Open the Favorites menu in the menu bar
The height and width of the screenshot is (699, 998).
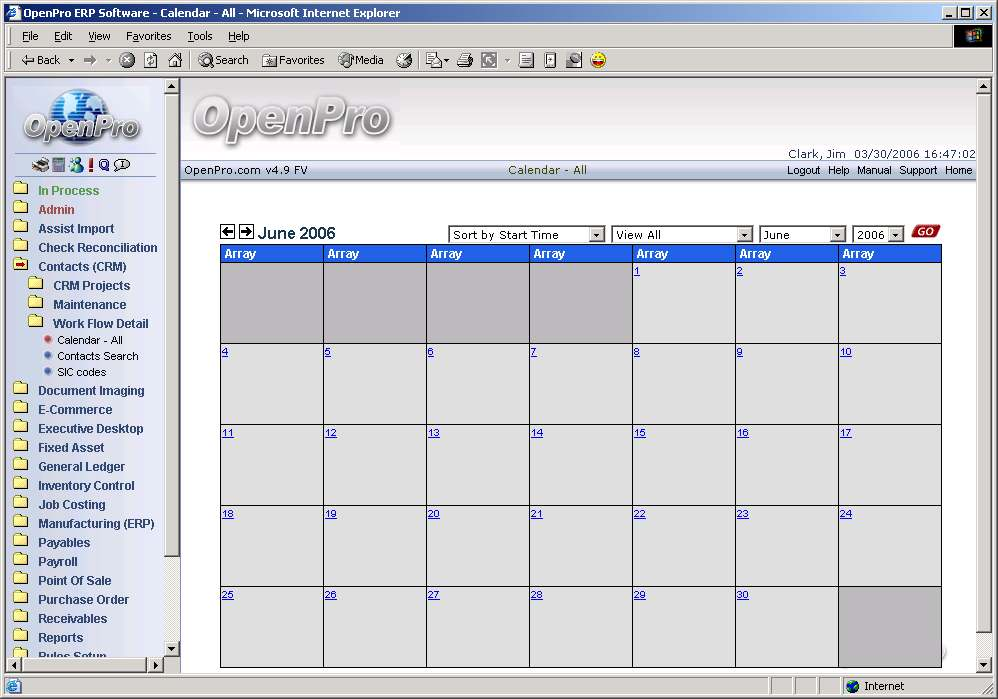click(148, 36)
